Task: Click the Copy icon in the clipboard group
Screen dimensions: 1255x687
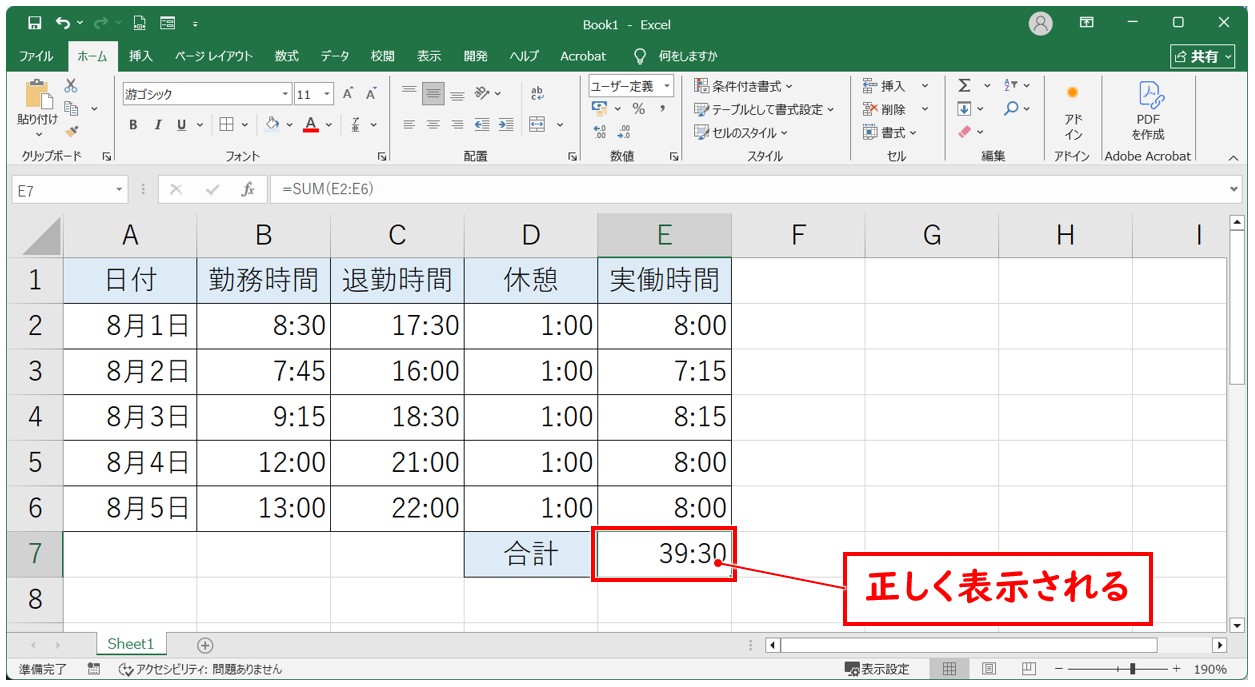Action: tap(72, 108)
